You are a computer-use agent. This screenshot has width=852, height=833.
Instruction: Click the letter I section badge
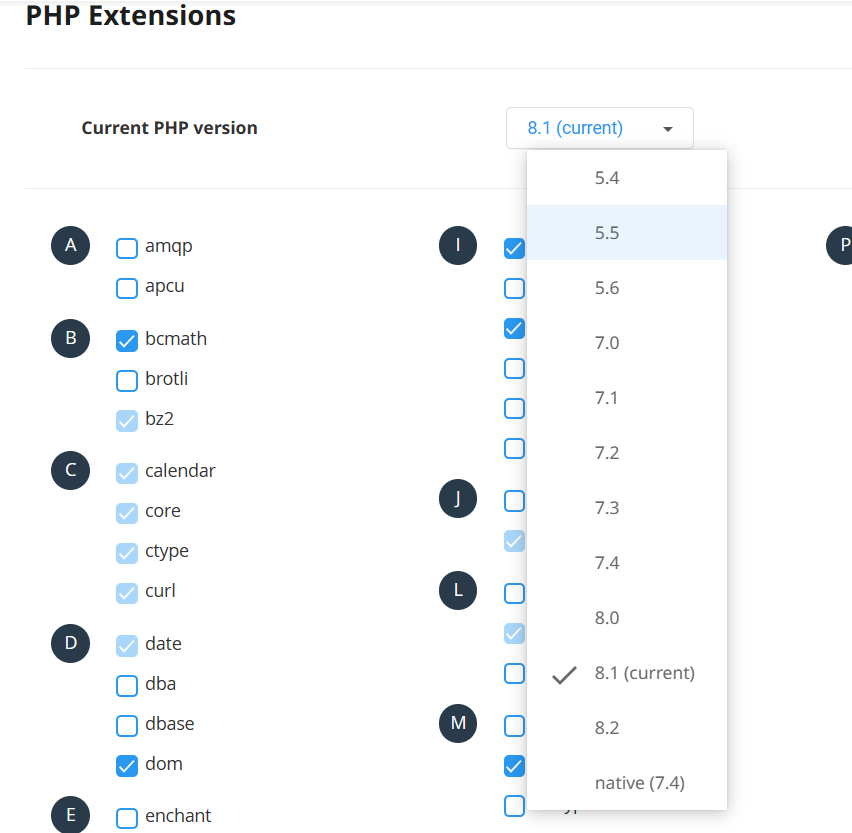point(458,245)
